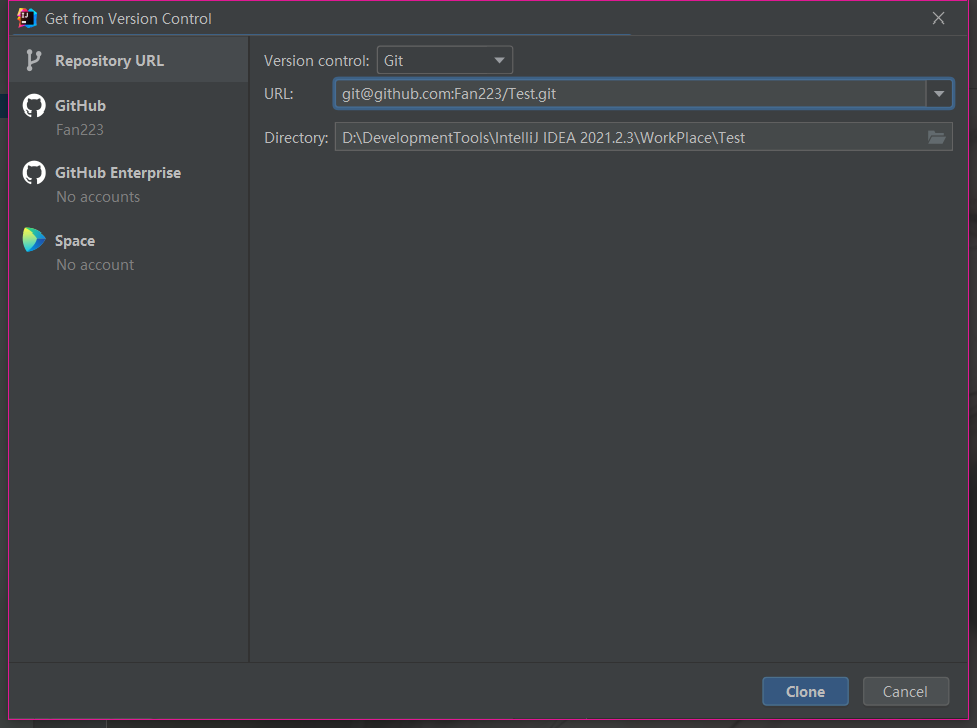This screenshot has width=977, height=728.
Task: Expand the URL history dropdown arrow
Action: tap(939, 94)
